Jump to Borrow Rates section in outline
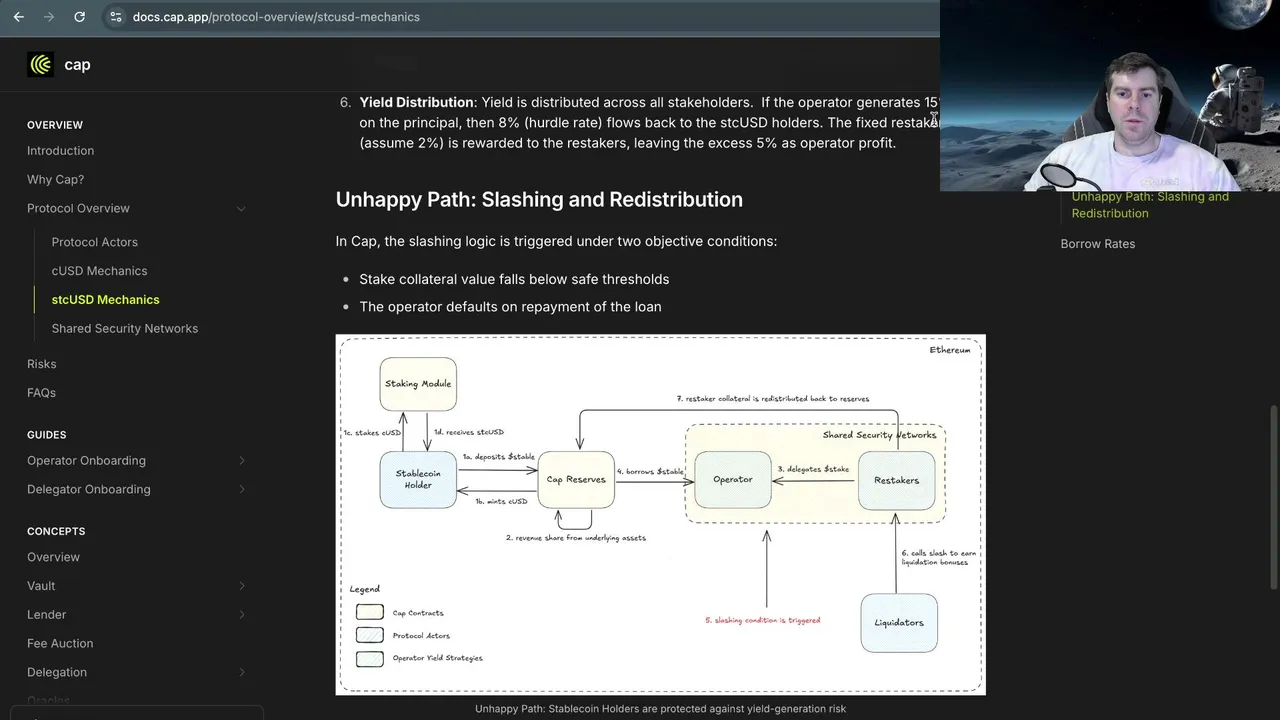Viewport: 1280px width, 720px height. click(1097, 244)
